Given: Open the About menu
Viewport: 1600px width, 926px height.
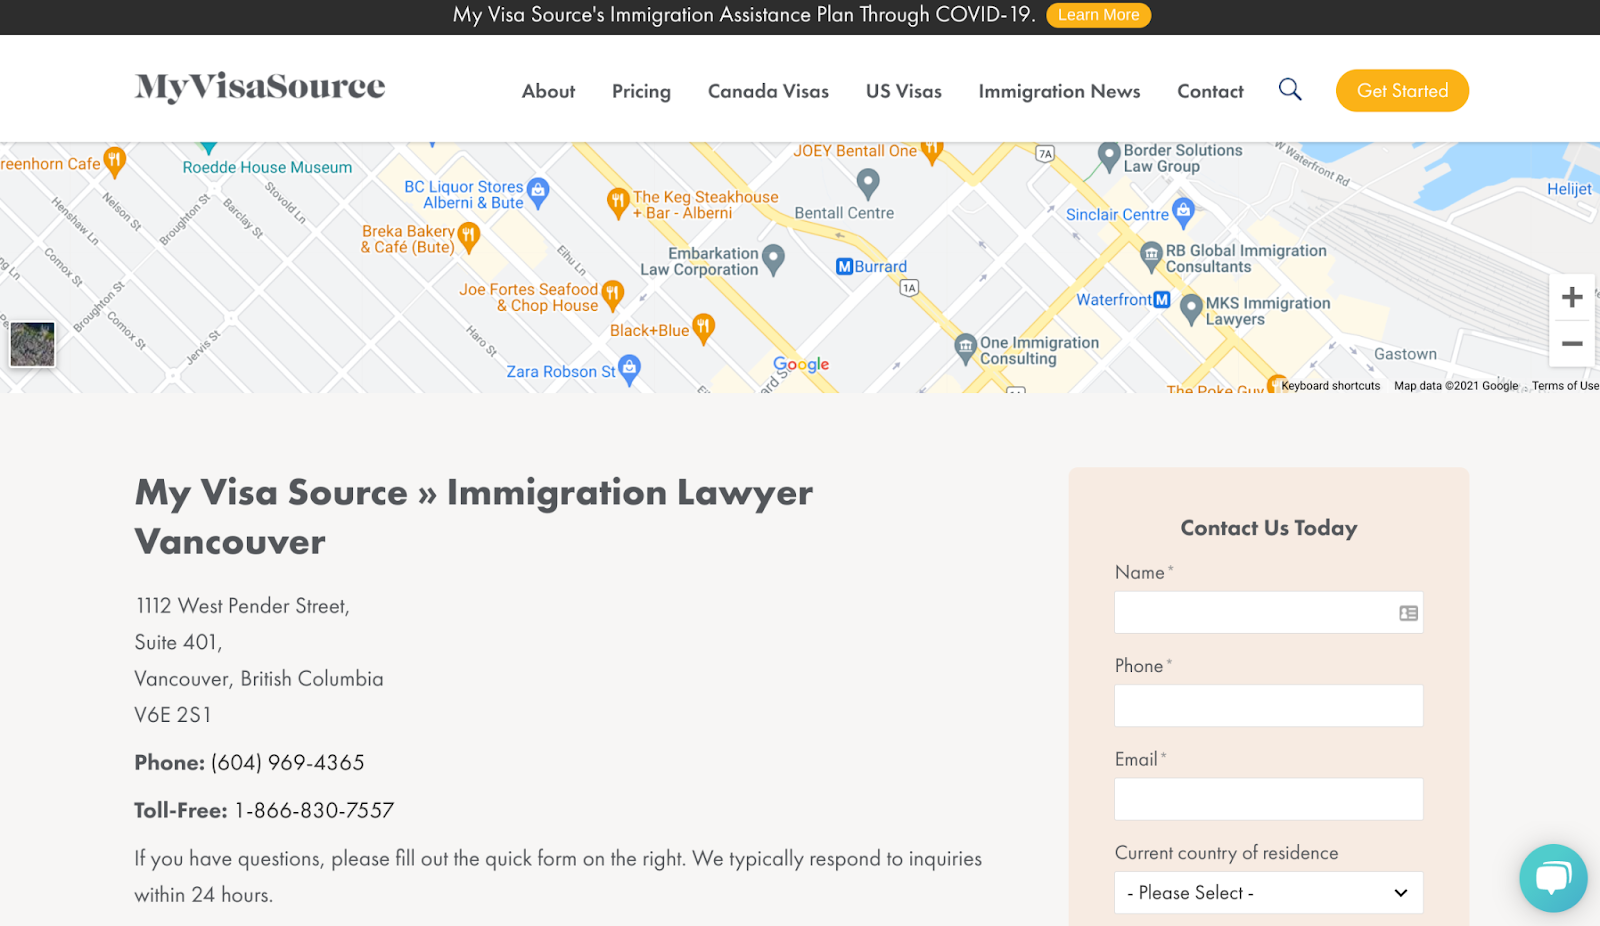Looking at the screenshot, I should 548,91.
